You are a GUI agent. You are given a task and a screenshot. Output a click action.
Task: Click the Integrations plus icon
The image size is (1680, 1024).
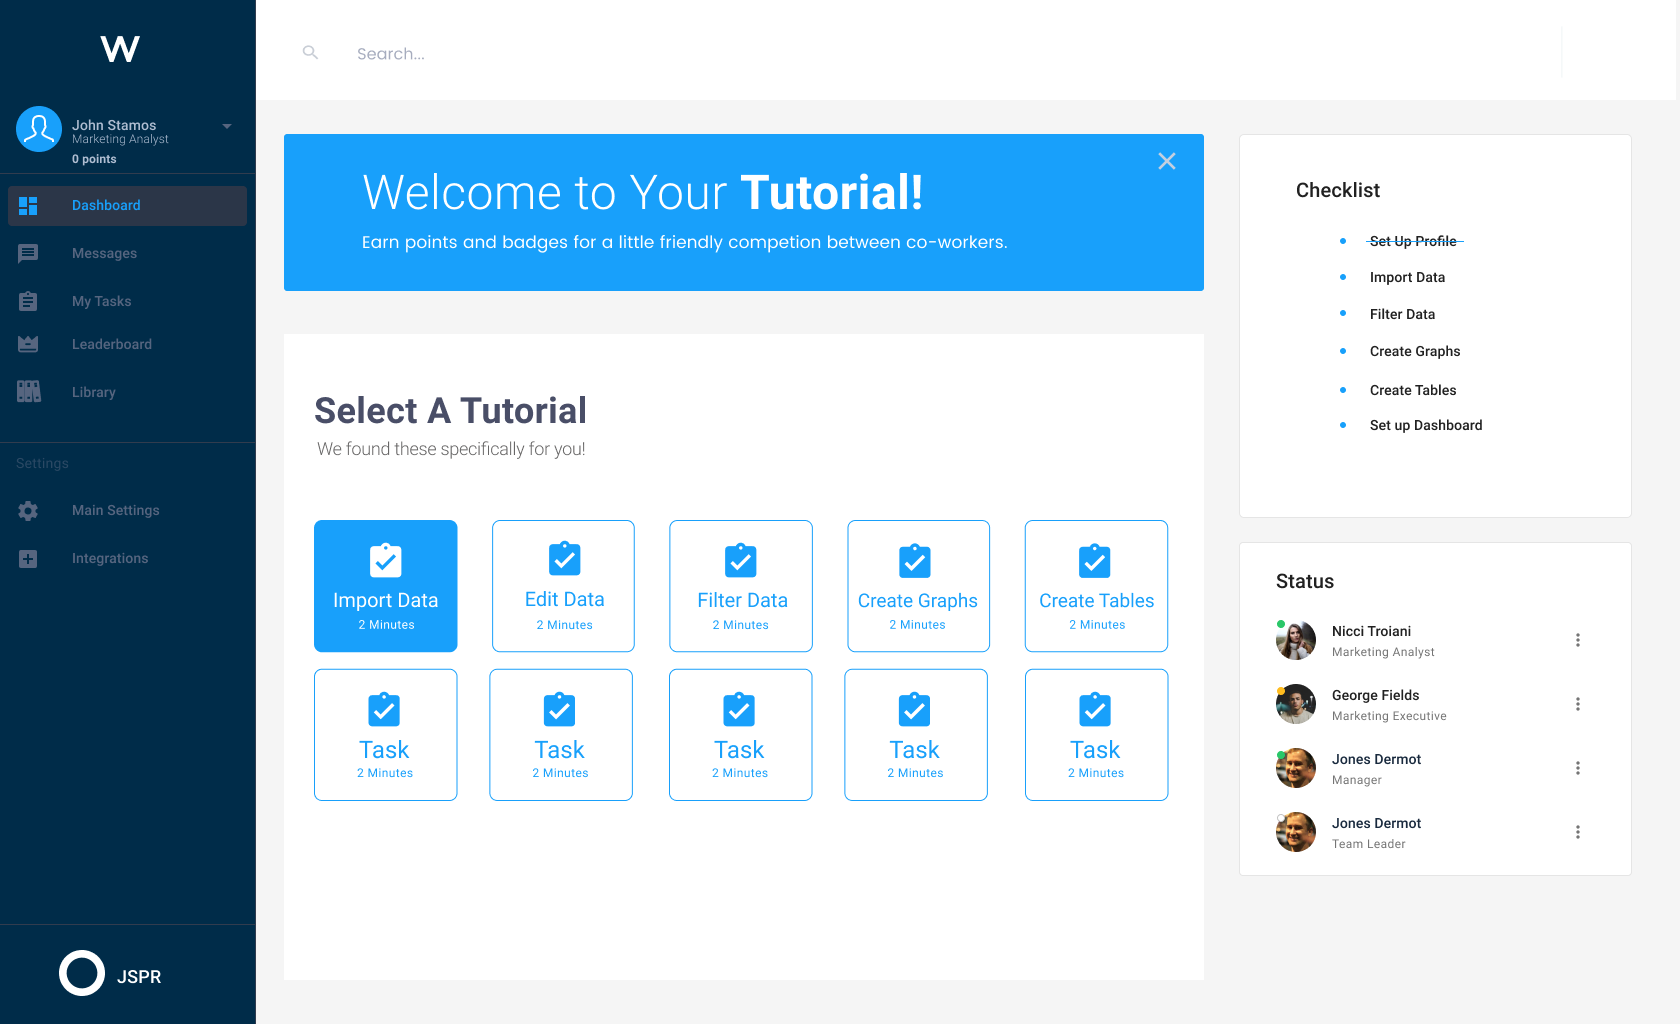pos(28,559)
